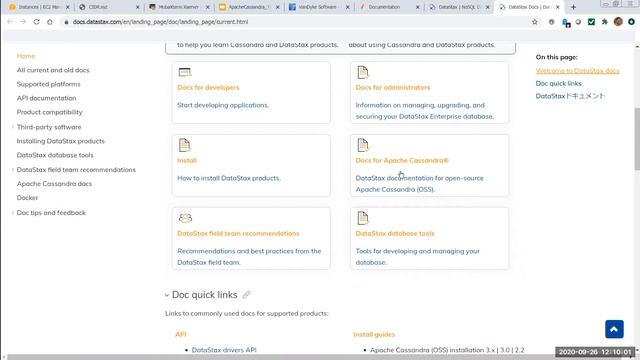Screen dimensions: 640x360
Task: Open Docker sidebar link
Action: [x=27, y=198]
